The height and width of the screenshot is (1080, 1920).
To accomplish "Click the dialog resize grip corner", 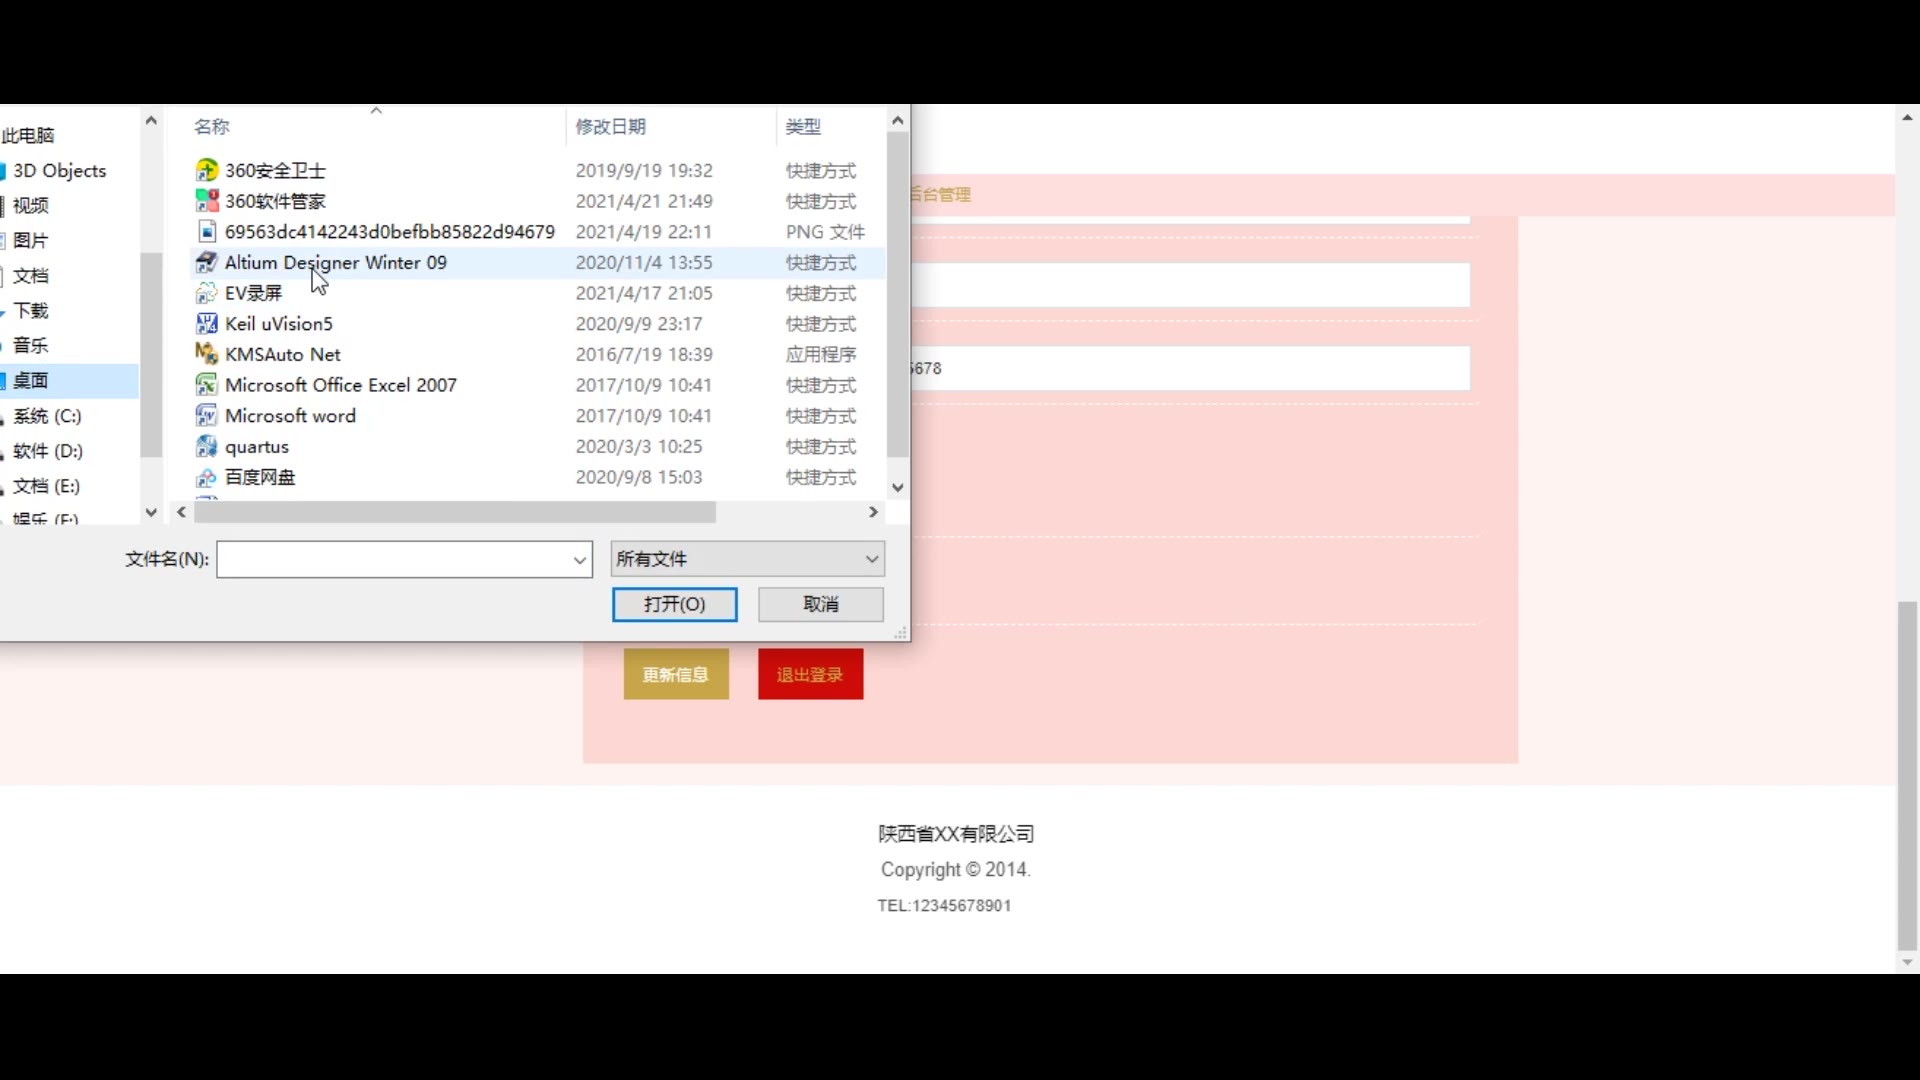I will [x=900, y=633].
